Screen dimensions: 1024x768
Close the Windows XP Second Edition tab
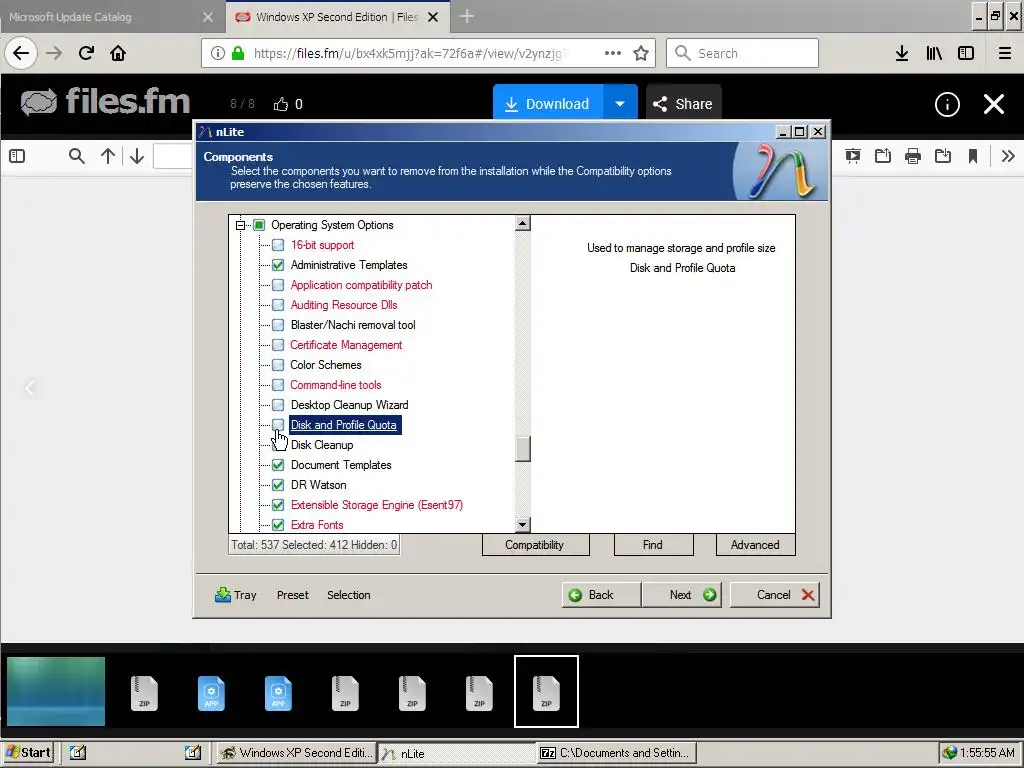pos(433,17)
